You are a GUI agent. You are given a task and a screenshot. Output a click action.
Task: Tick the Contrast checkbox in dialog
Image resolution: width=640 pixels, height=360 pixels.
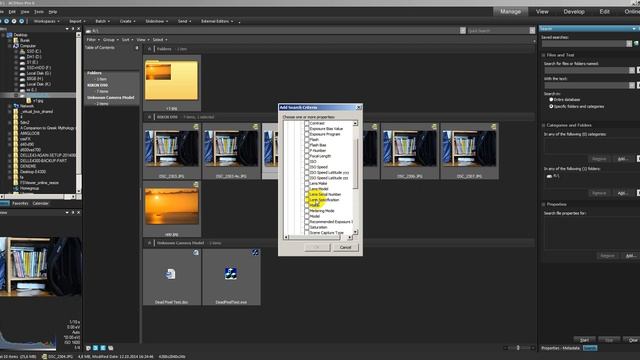307,123
